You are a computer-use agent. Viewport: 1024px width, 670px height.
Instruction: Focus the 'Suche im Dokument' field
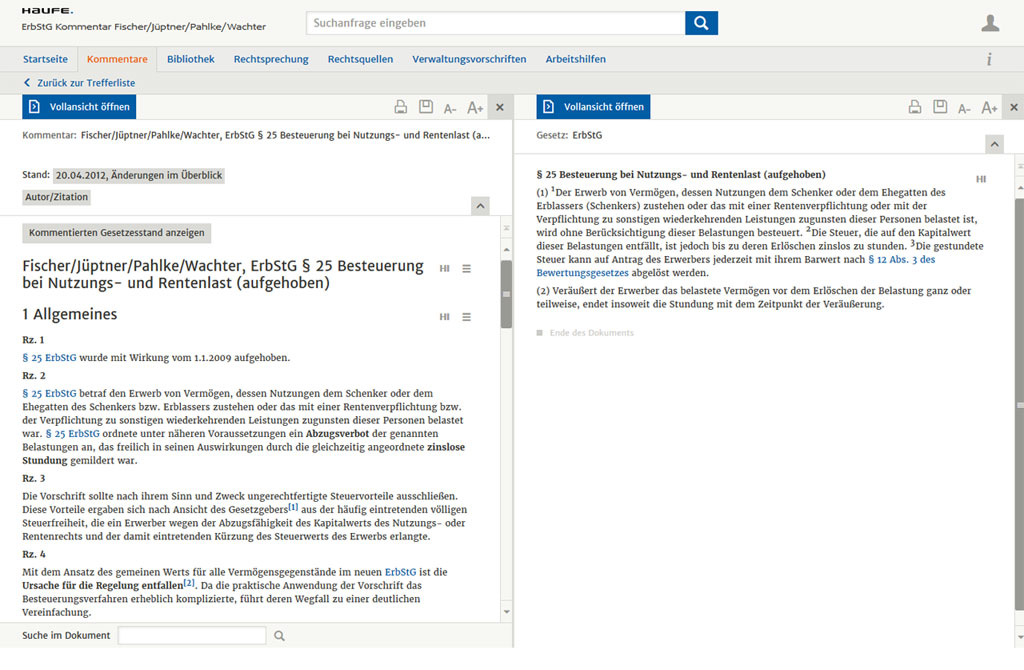click(x=192, y=635)
